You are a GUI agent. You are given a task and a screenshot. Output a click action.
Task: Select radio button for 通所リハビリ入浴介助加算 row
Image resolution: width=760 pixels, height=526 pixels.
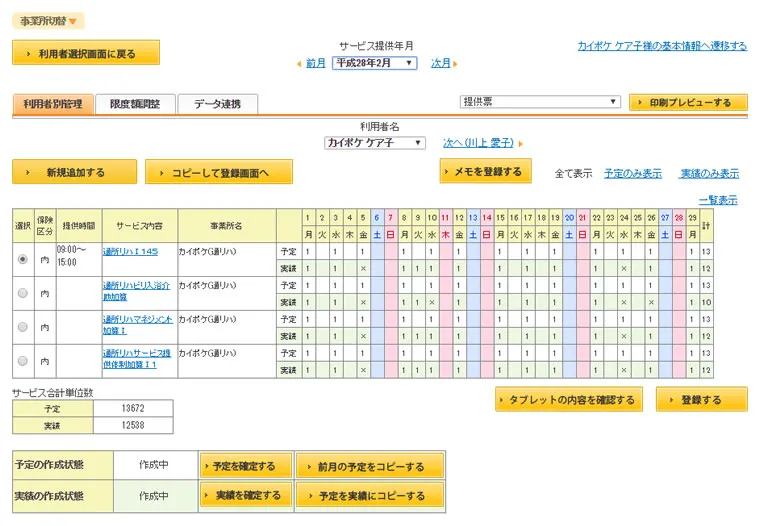pos(22,293)
